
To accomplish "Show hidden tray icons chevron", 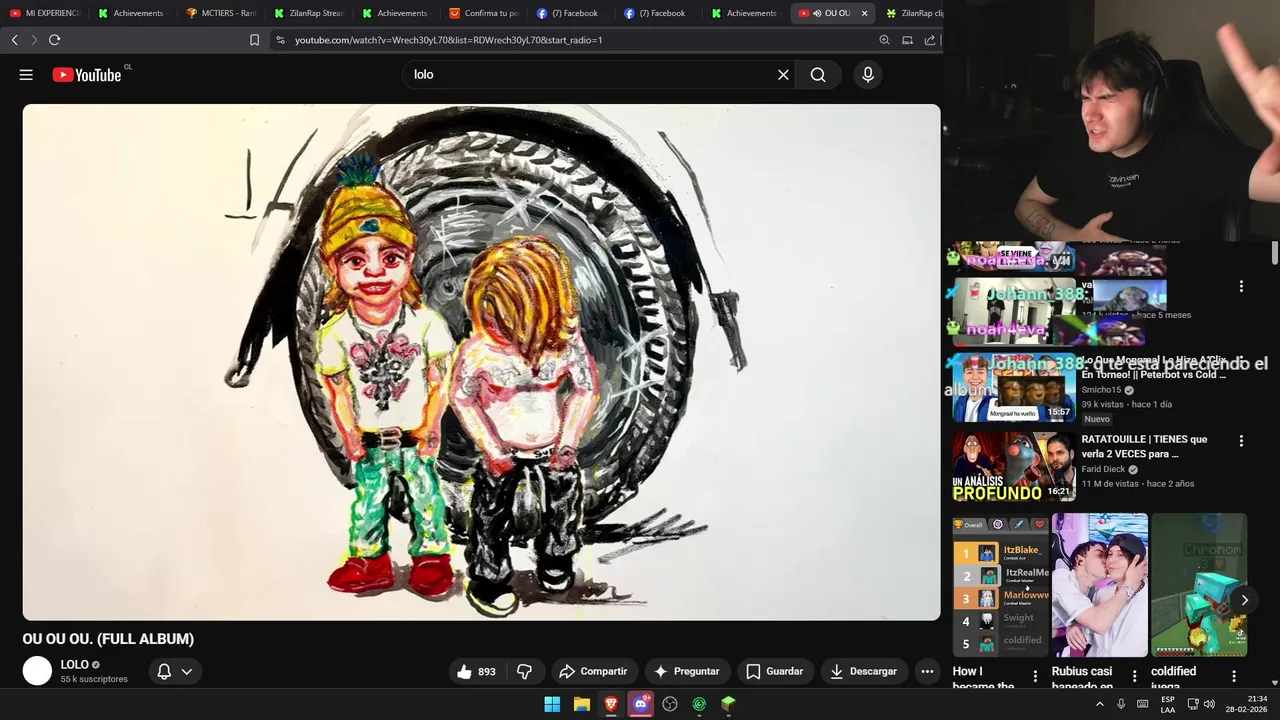I will pyautogui.click(x=1100, y=704).
